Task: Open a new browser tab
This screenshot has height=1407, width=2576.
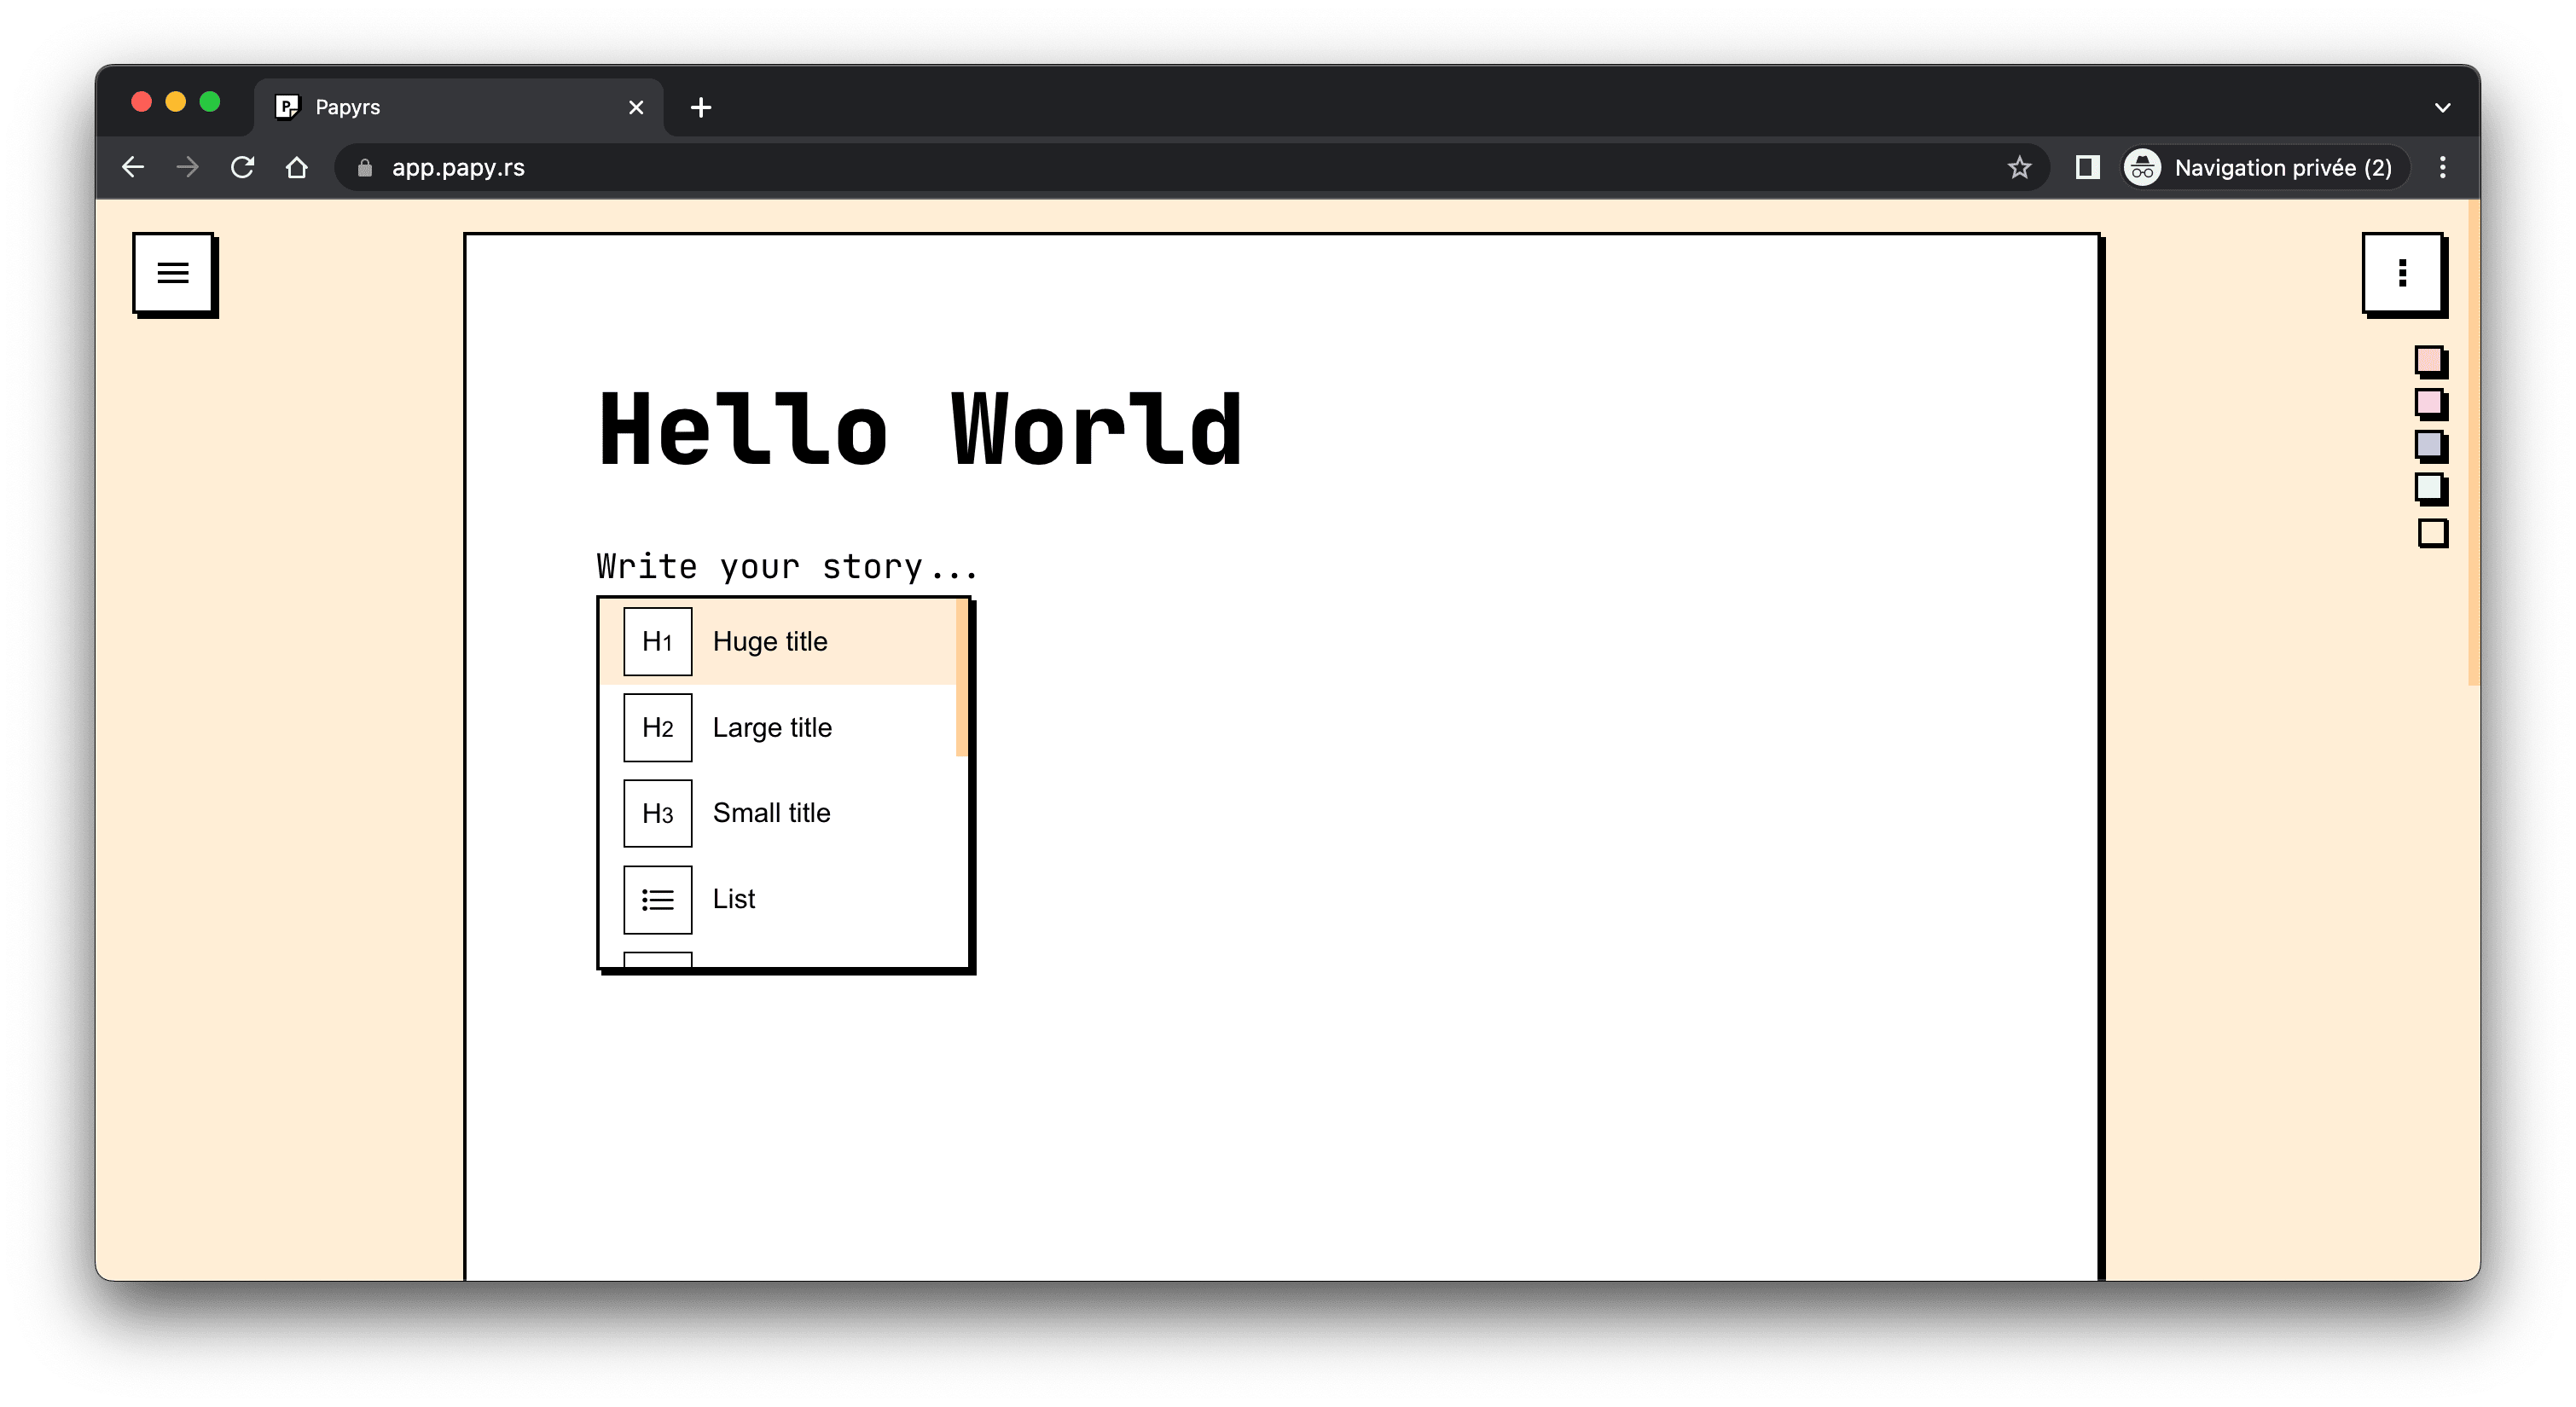Action: click(x=701, y=107)
